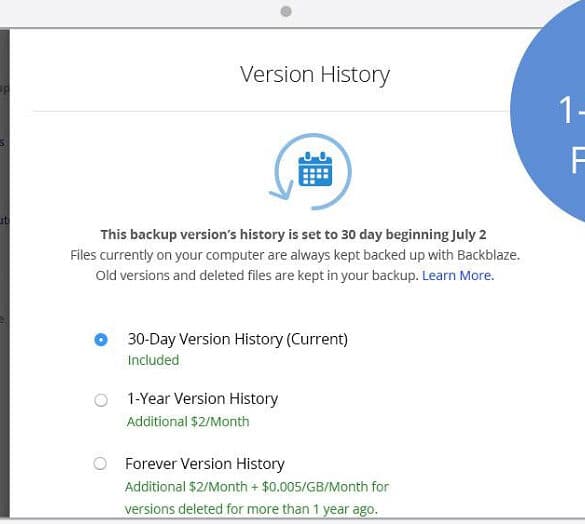Click the 30-Day Version History (Current) label
The image size is (585, 524).
238,339
